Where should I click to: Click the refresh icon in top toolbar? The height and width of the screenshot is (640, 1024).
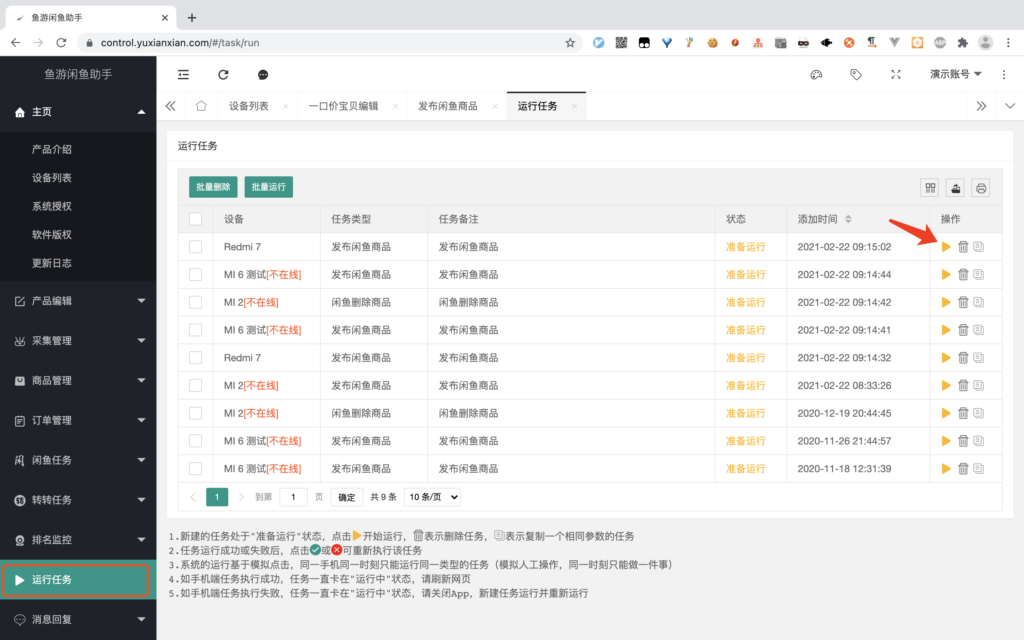tap(223, 74)
